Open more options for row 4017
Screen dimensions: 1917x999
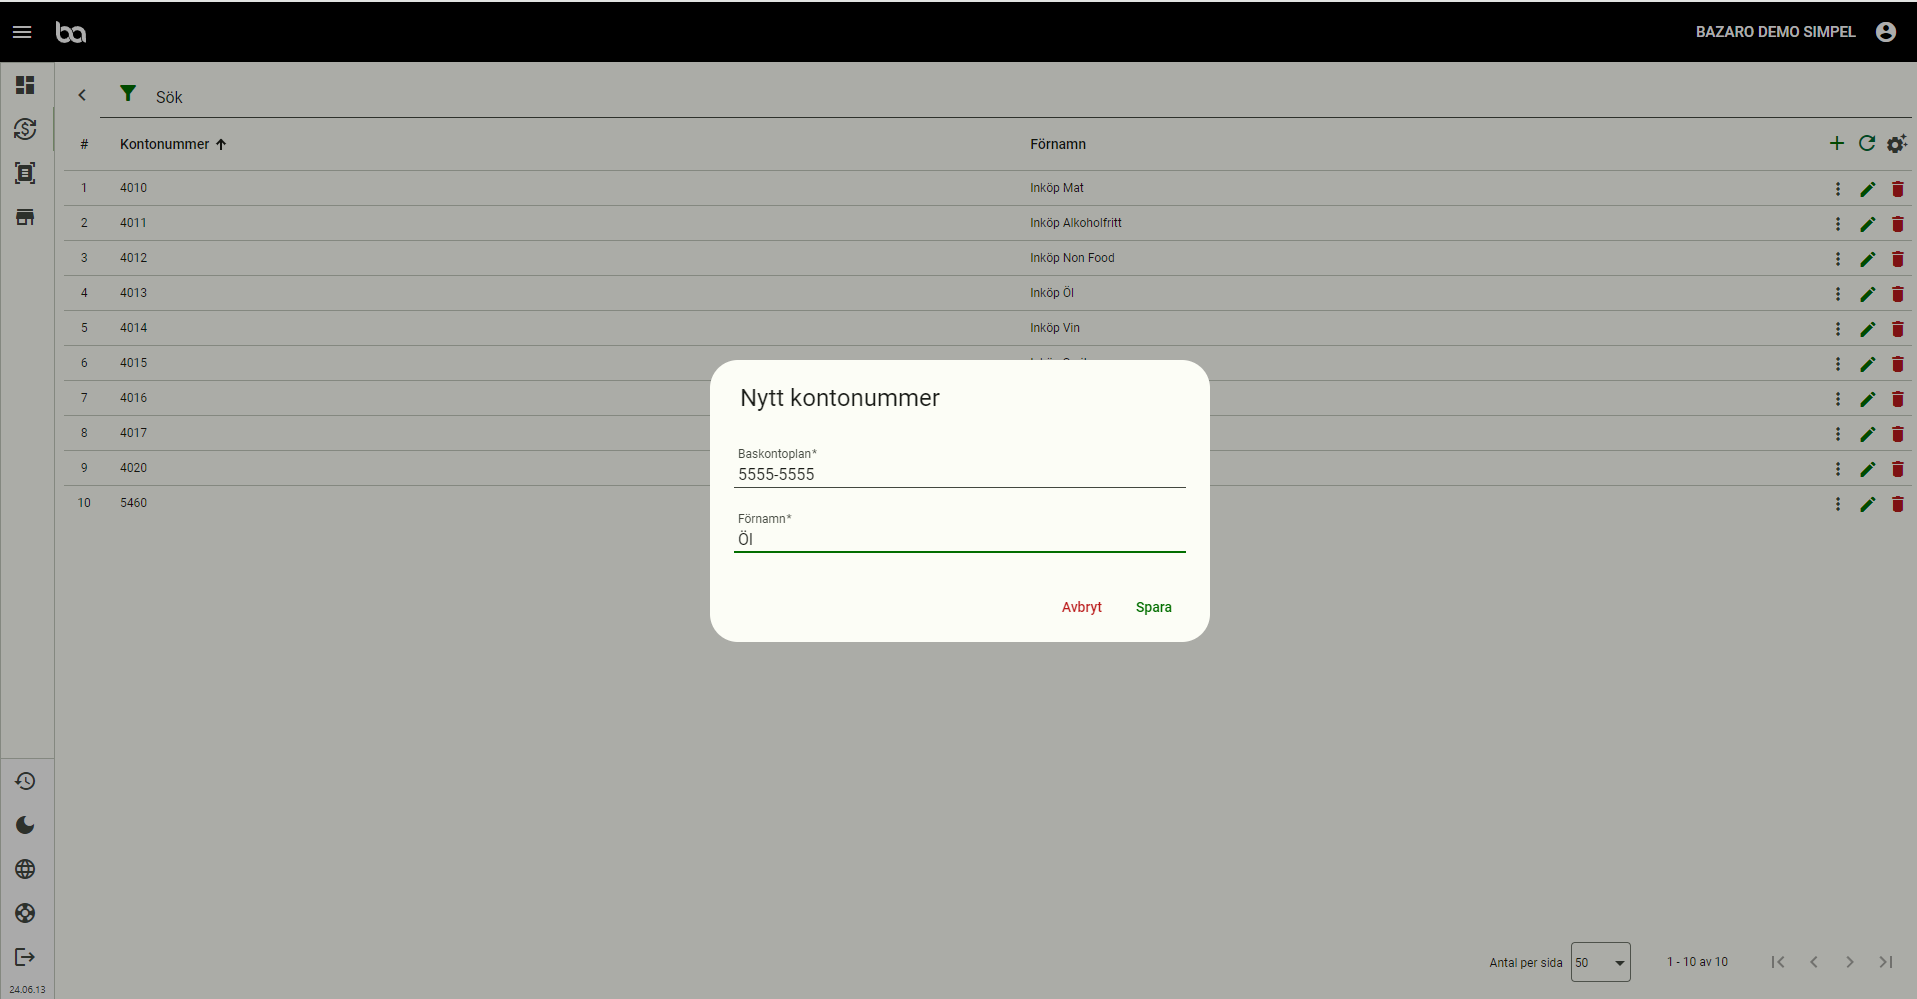(1838, 434)
